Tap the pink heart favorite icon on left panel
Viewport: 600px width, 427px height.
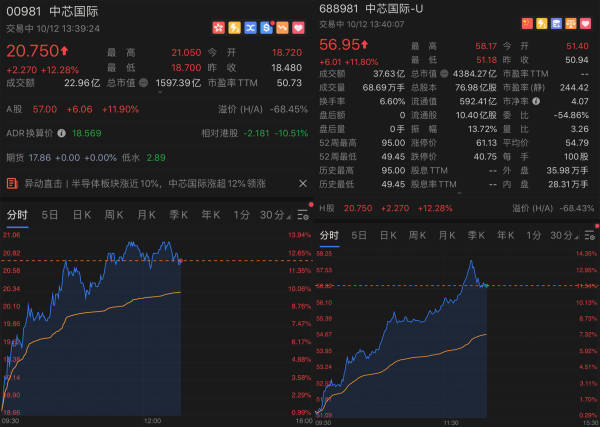click(x=298, y=26)
